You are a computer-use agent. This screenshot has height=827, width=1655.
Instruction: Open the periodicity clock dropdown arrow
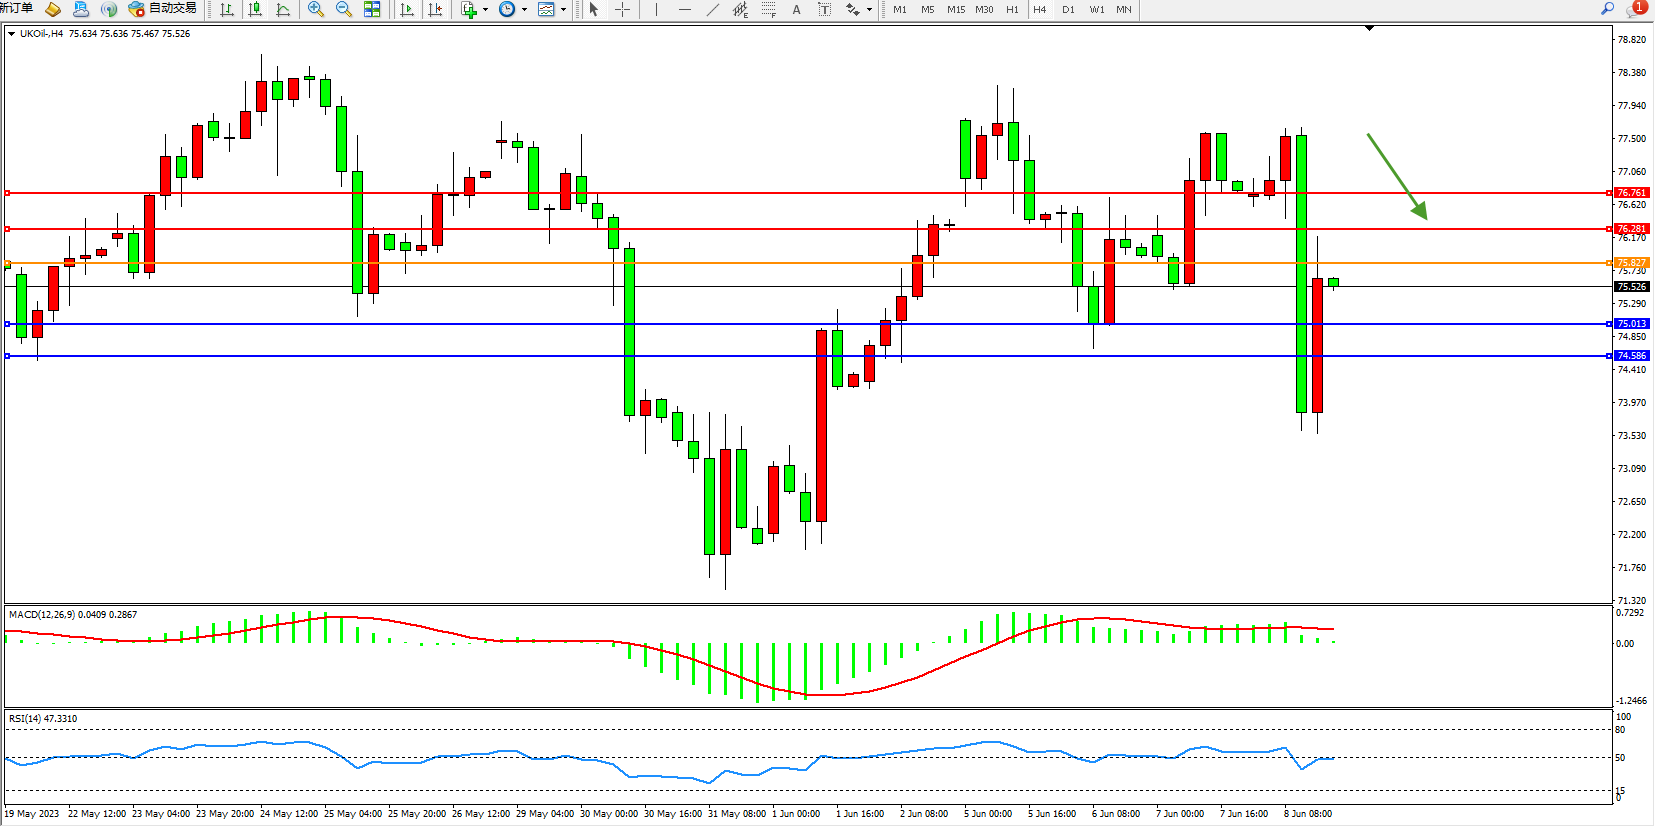pos(524,10)
